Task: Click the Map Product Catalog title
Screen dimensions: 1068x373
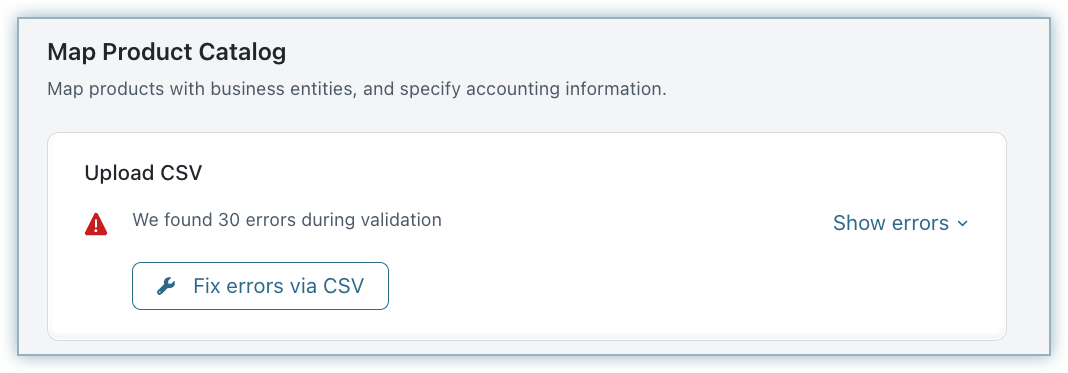Action: (167, 53)
